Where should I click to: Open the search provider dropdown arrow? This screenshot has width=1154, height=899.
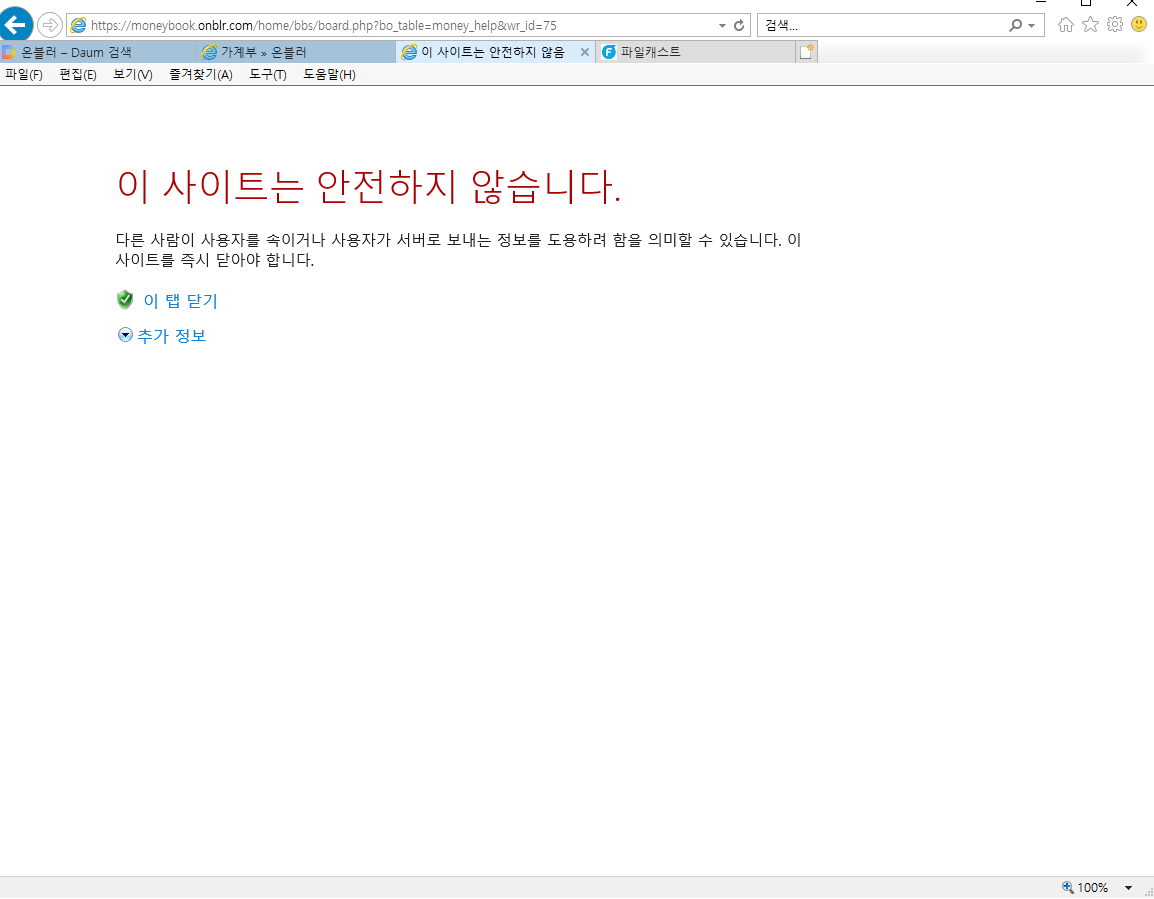[1031, 25]
